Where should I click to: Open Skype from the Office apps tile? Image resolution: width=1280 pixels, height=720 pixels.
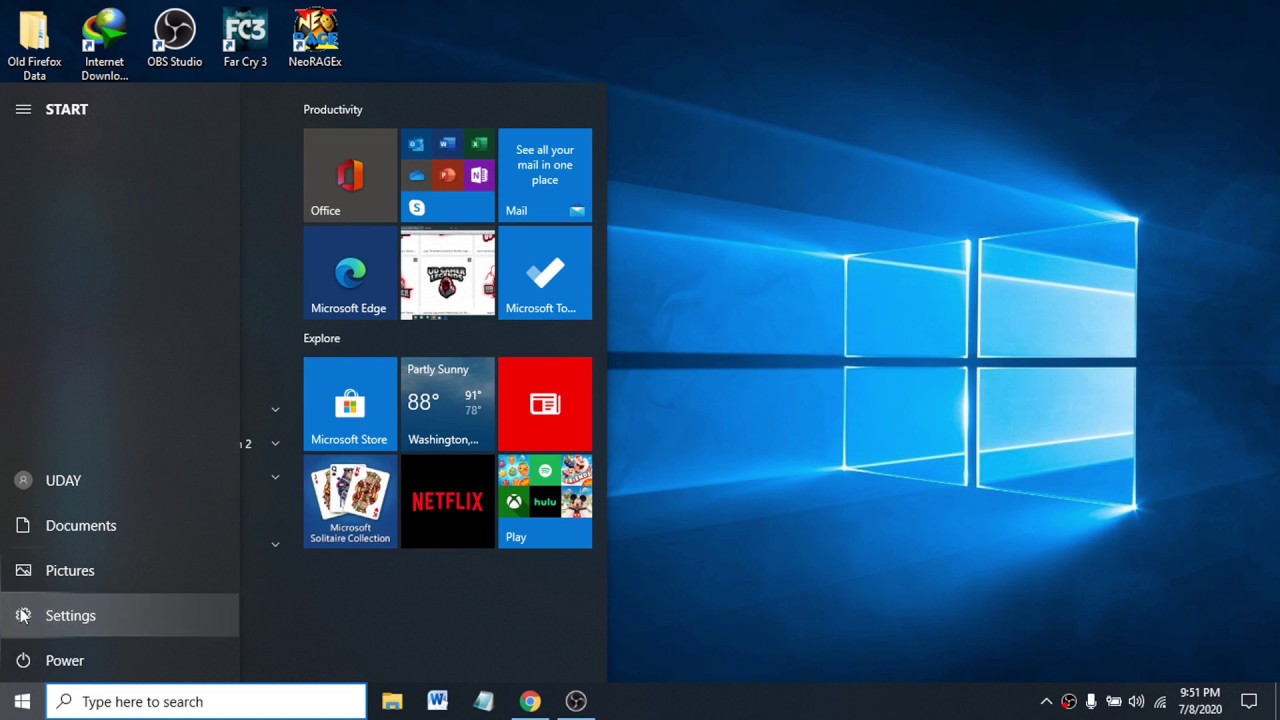click(416, 207)
